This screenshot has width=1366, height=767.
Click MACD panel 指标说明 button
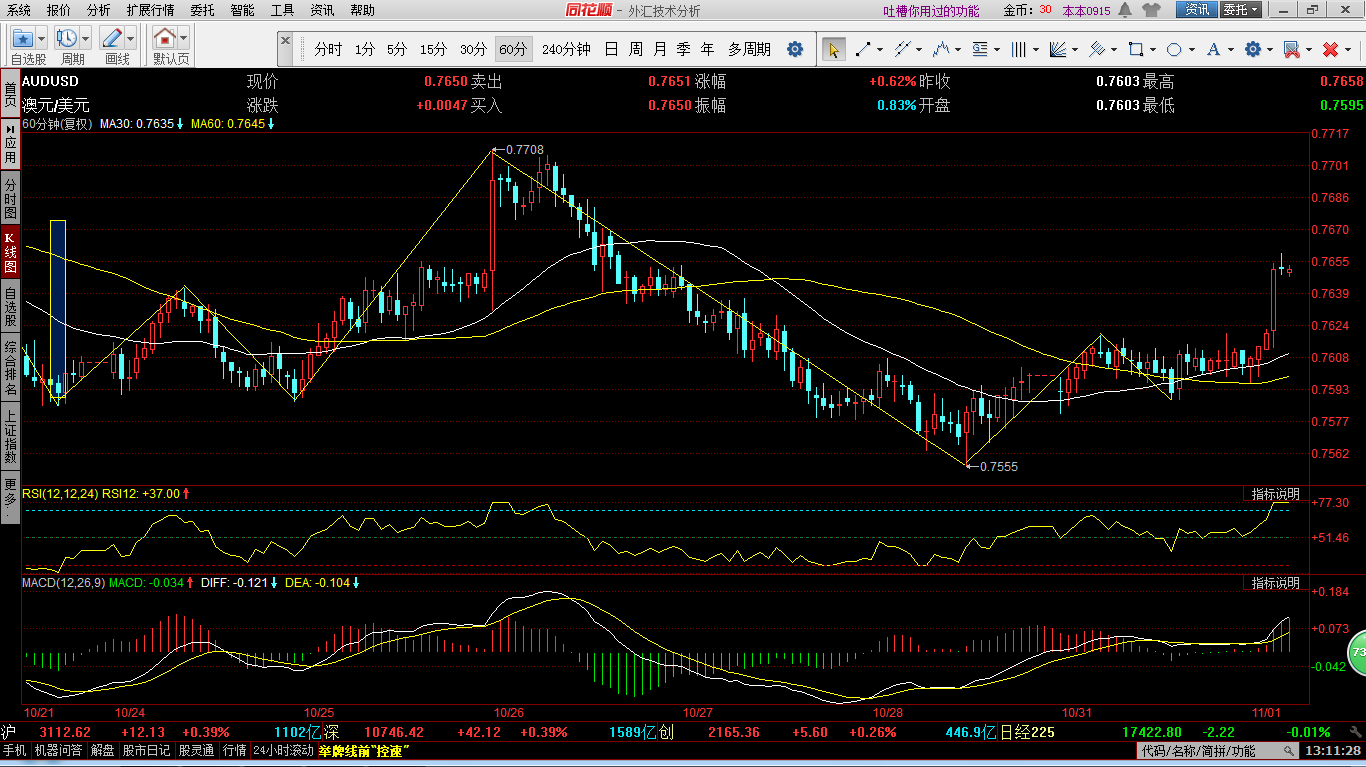[1276, 582]
